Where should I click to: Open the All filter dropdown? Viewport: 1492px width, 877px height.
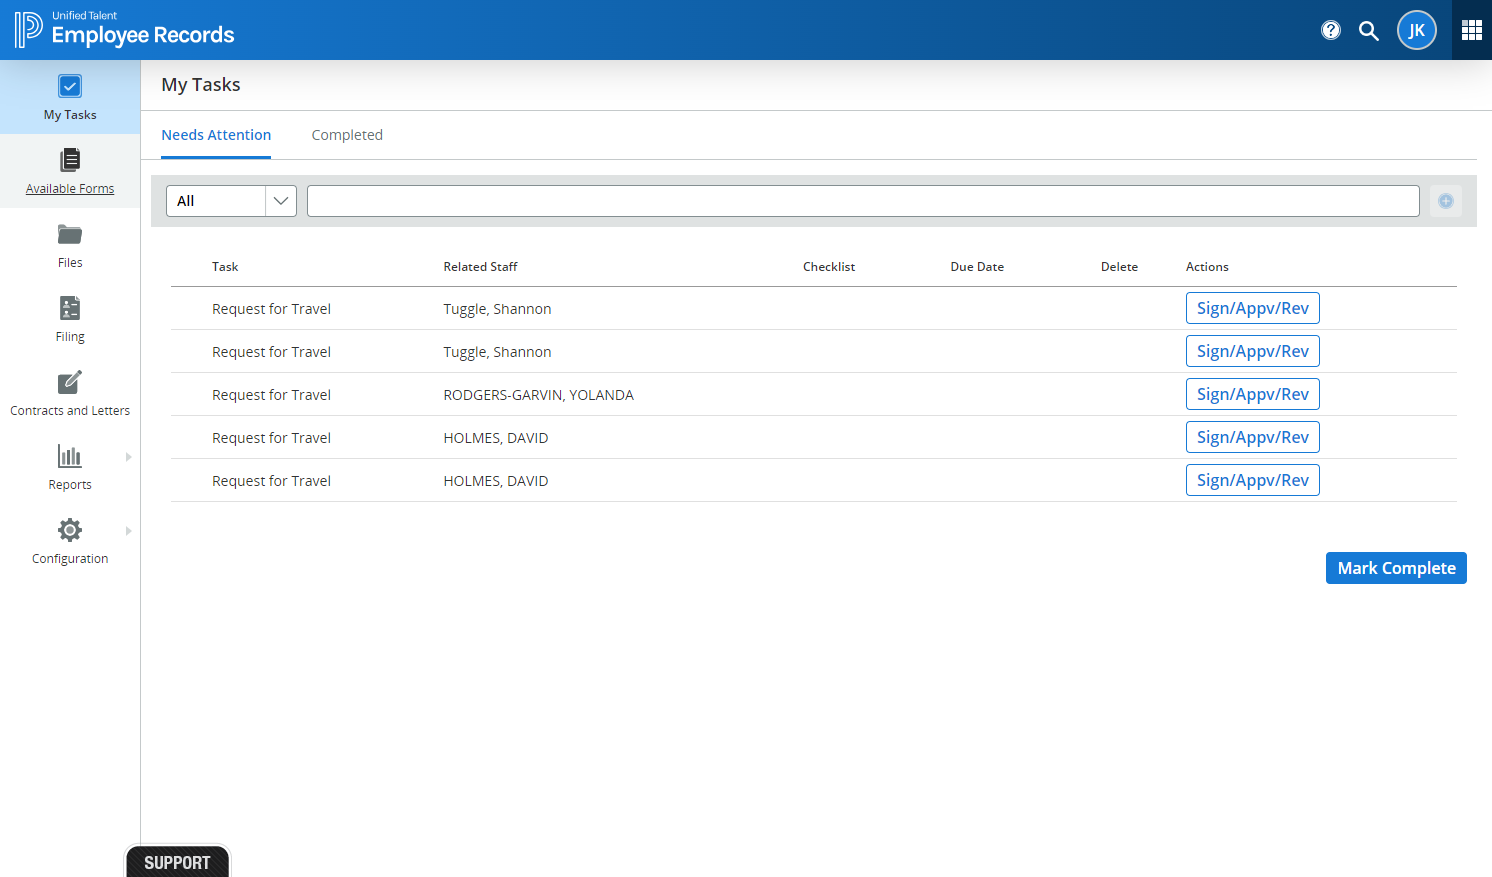click(231, 201)
